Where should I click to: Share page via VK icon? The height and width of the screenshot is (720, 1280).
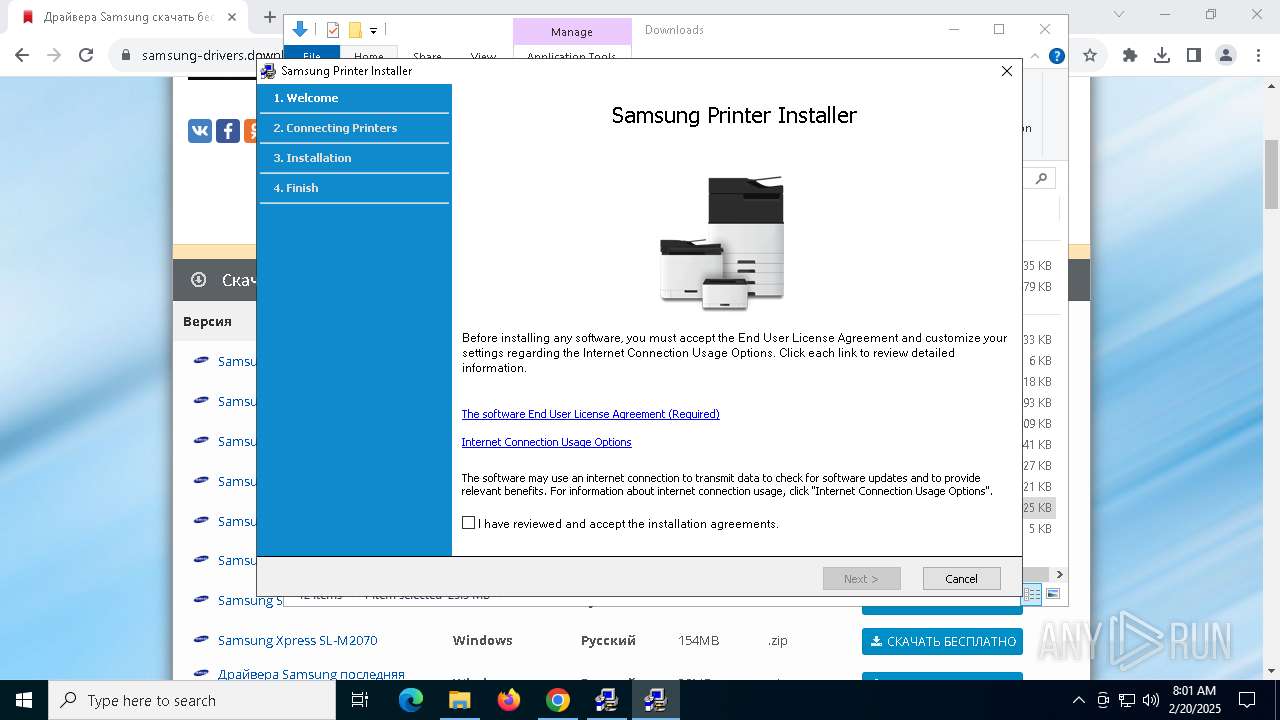(x=200, y=131)
